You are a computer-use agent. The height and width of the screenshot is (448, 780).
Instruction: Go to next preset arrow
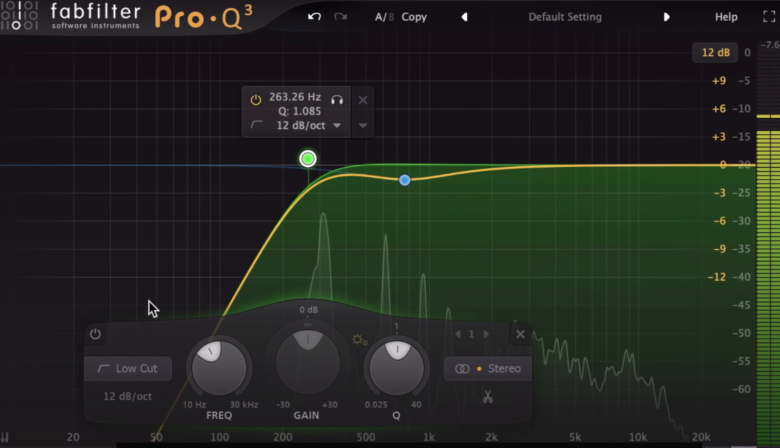(667, 17)
